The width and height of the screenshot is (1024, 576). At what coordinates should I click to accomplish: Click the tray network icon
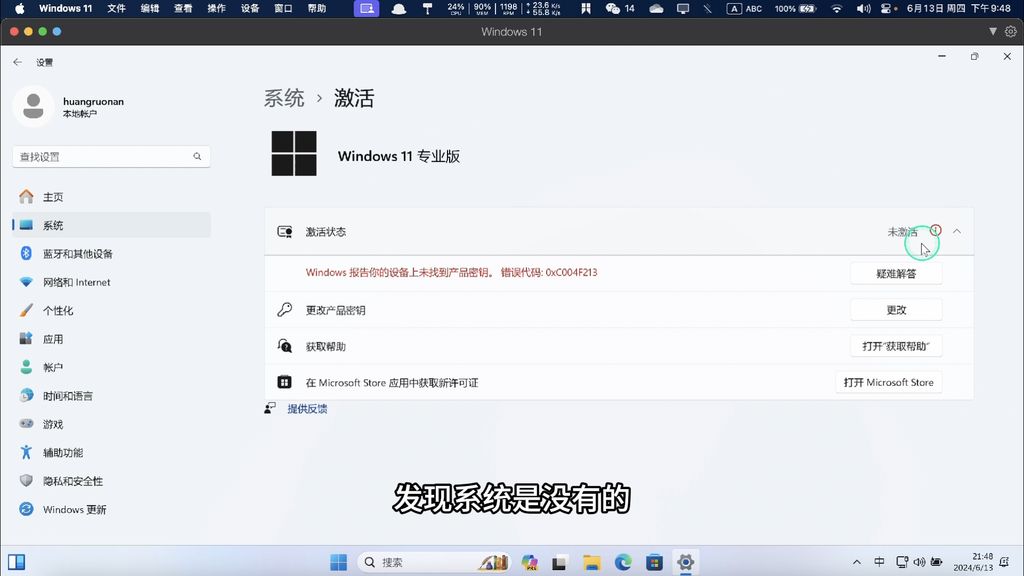click(902, 562)
